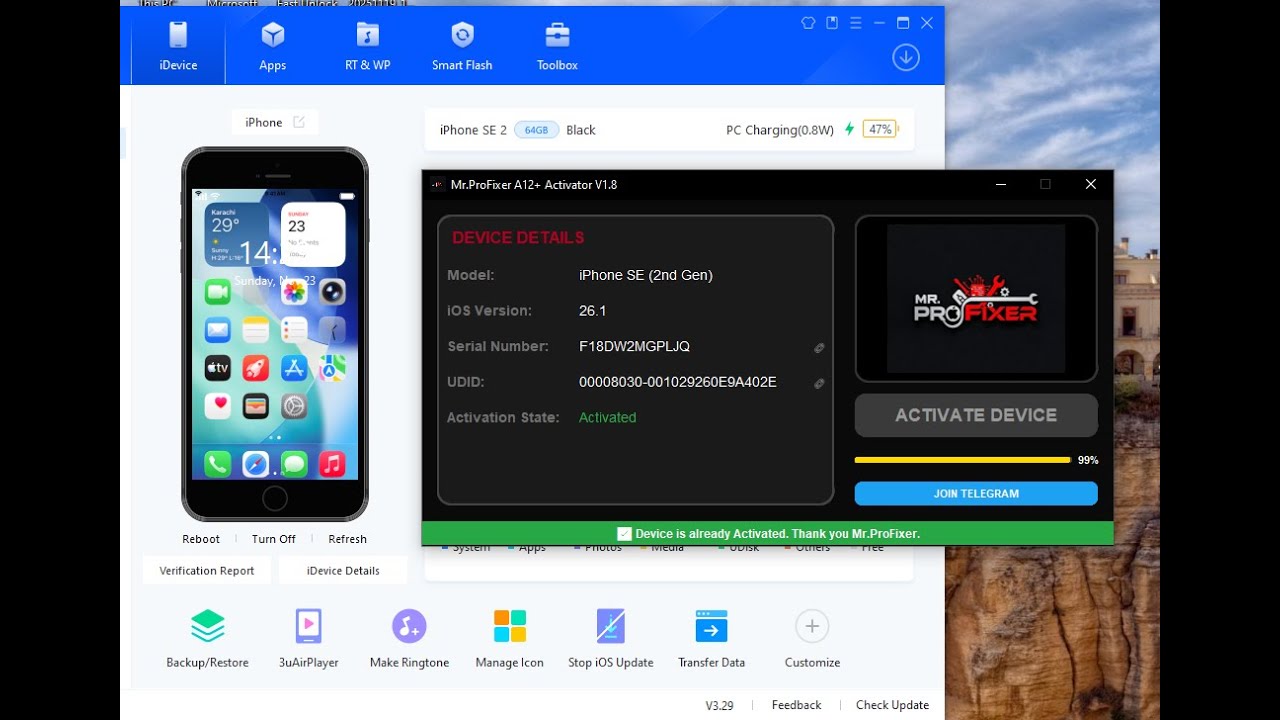This screenshot has height=720, width=1280.
Task: Click iPhone SE 2 device name text
Action: click(x=473, y=130)
